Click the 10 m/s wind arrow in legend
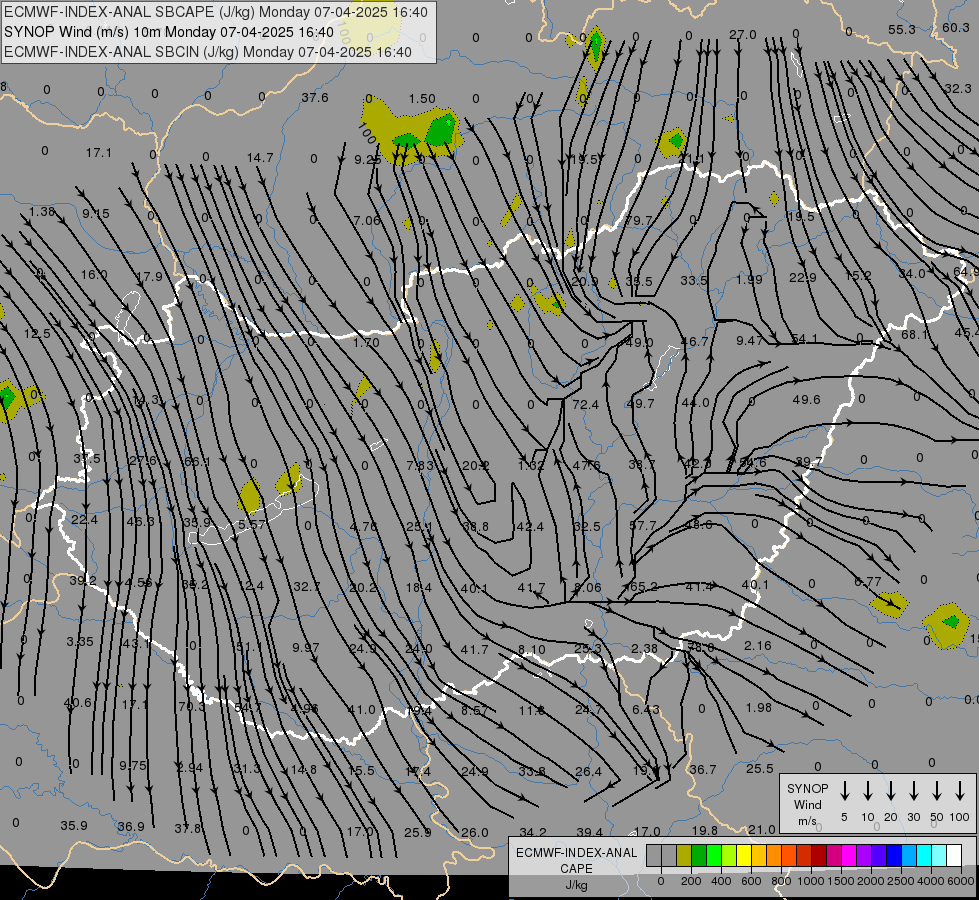979x900 pixels. pos(867,790)
